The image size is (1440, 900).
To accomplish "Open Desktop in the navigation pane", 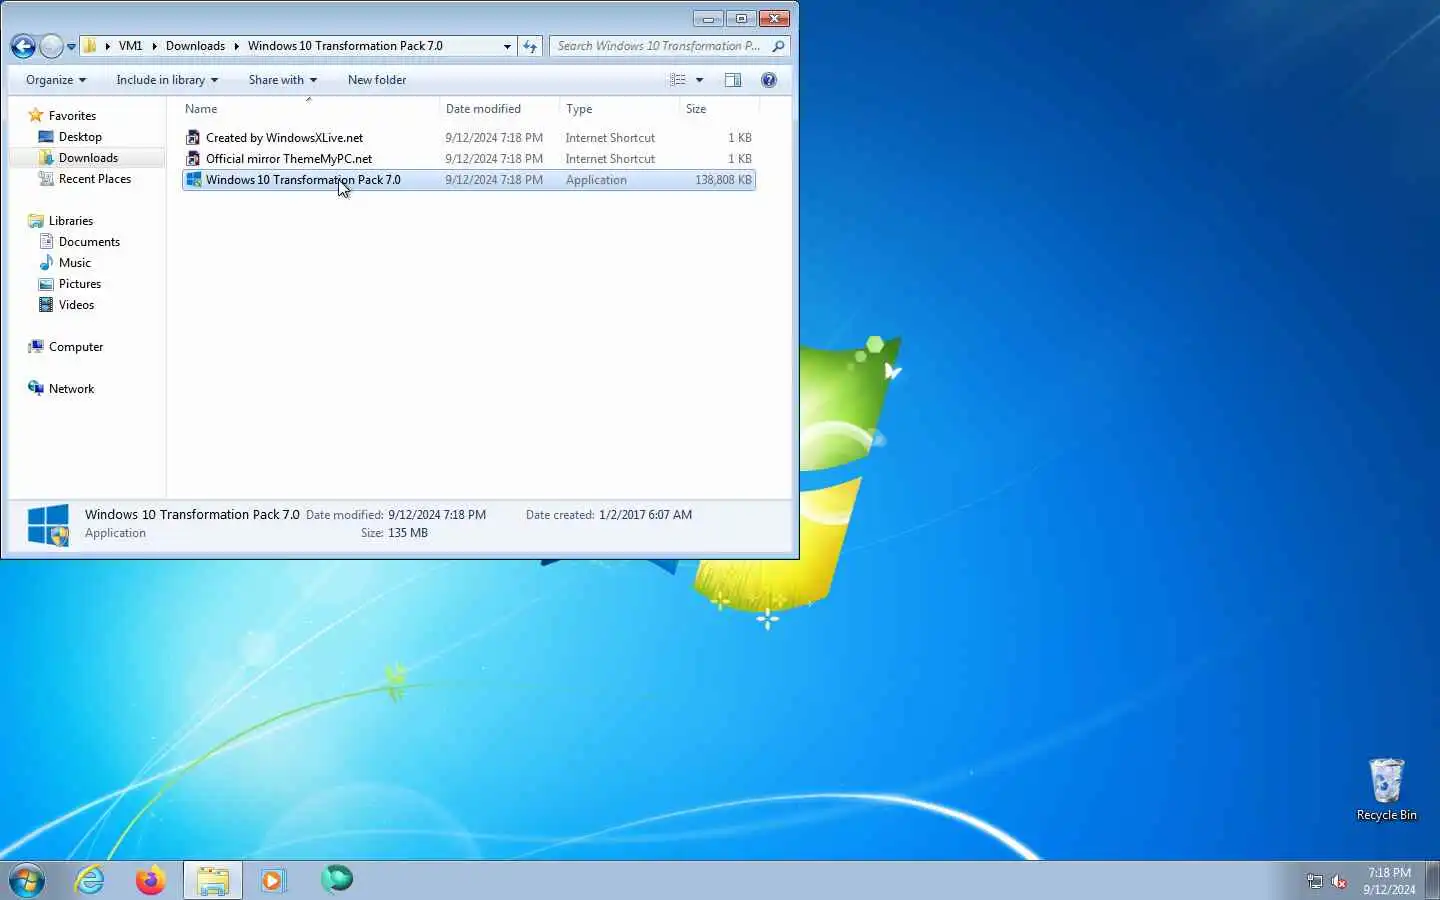I will point(80,137).
